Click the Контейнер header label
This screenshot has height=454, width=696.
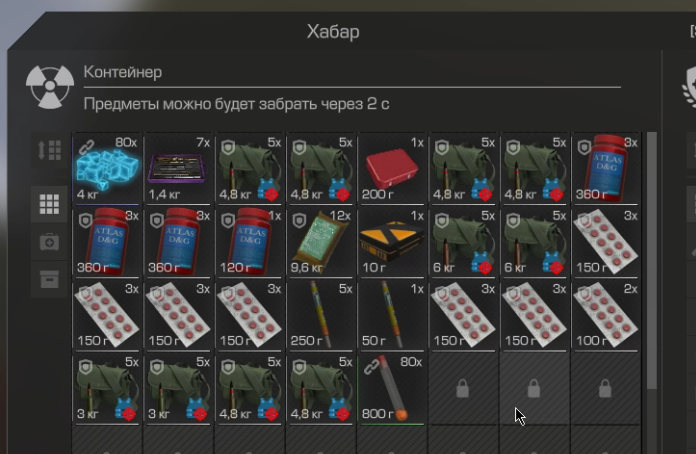click(x=123, y=72)
